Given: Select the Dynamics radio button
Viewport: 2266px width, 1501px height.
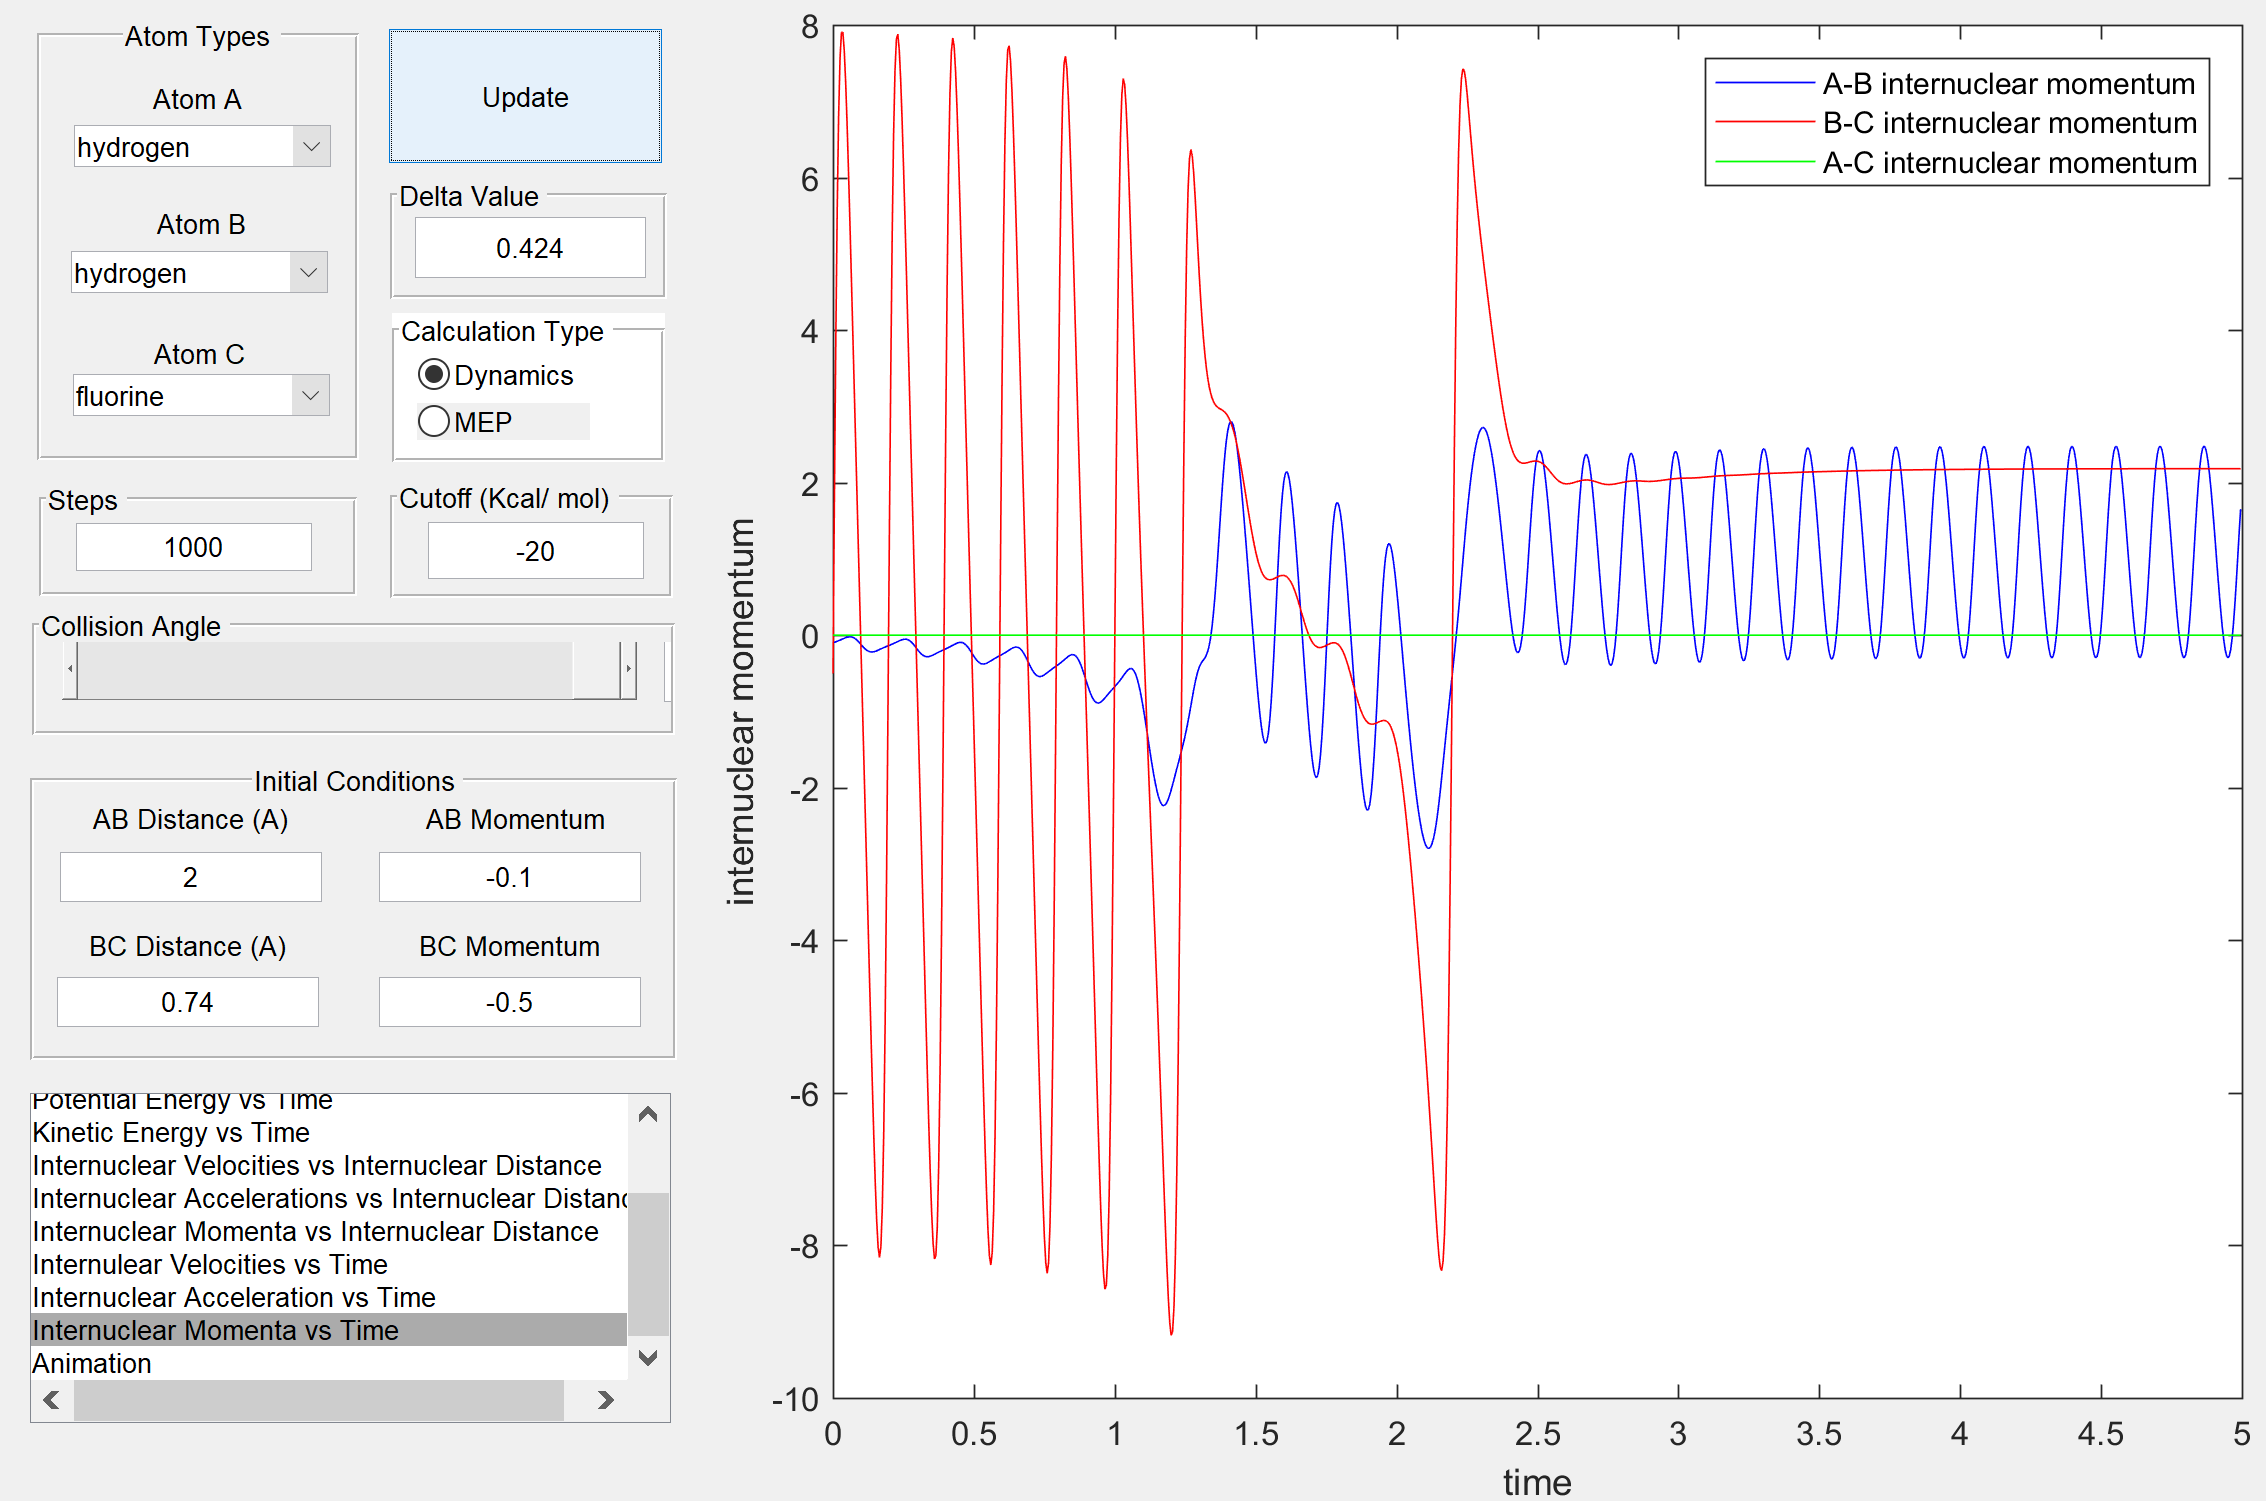Looking at the screenshot, I should coord(434,375).
